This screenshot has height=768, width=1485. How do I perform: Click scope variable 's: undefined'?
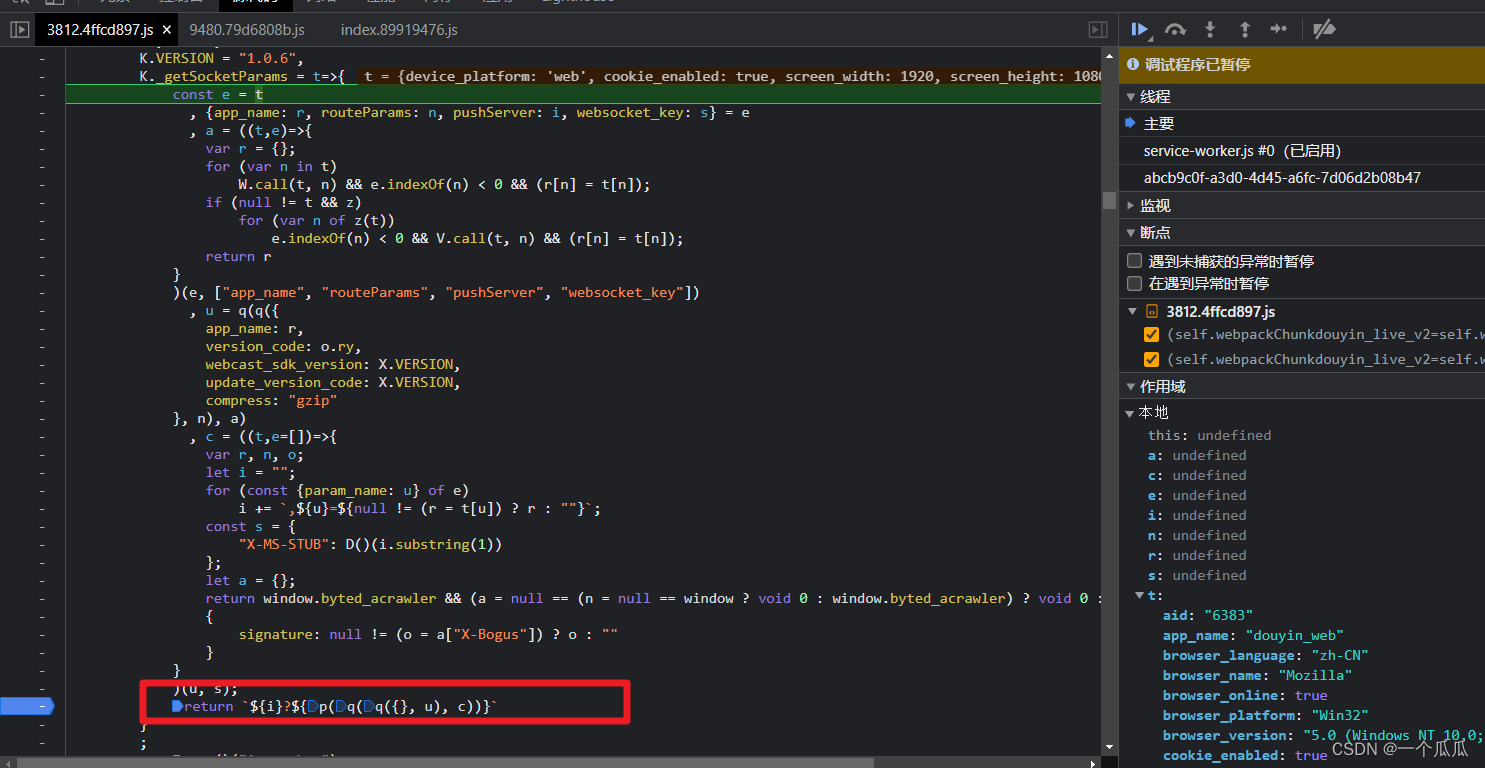(1197, 575)
